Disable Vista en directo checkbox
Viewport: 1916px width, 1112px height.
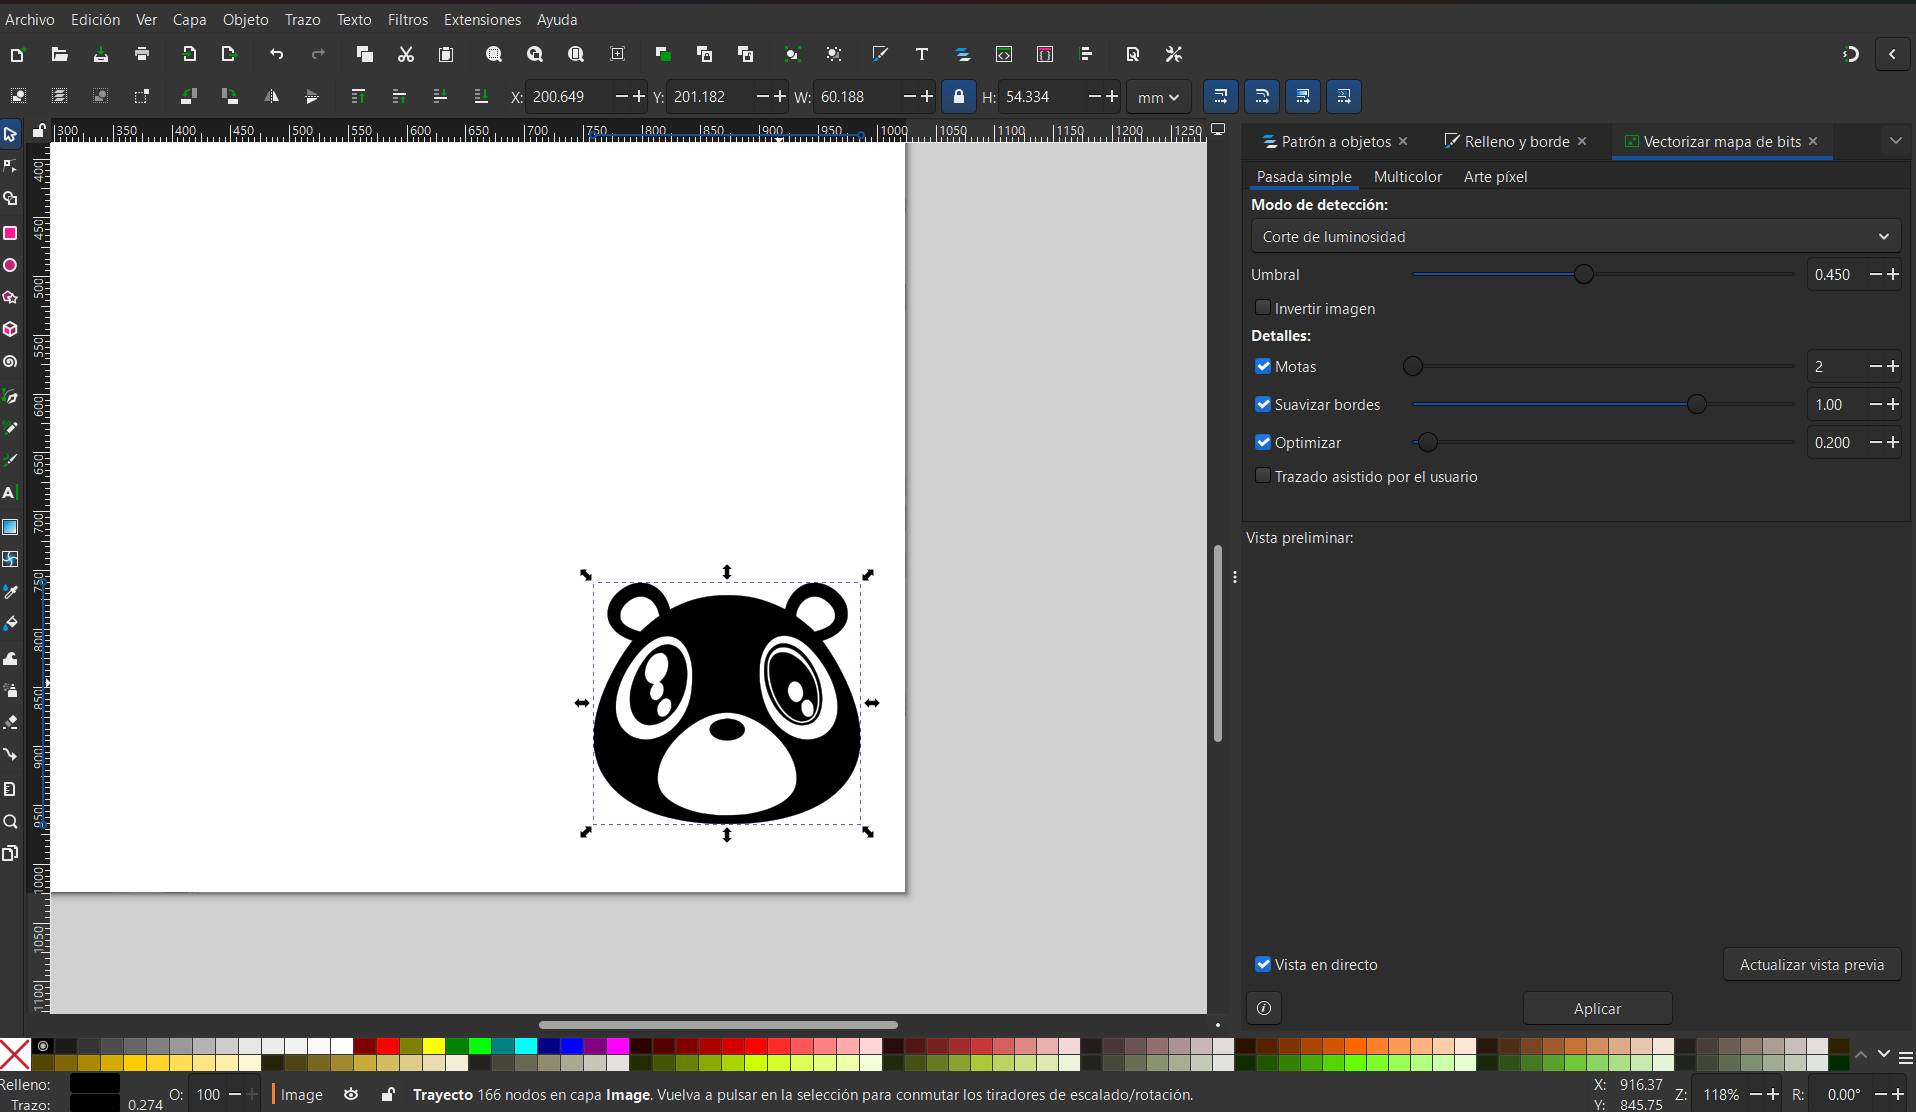(1263, 965)
